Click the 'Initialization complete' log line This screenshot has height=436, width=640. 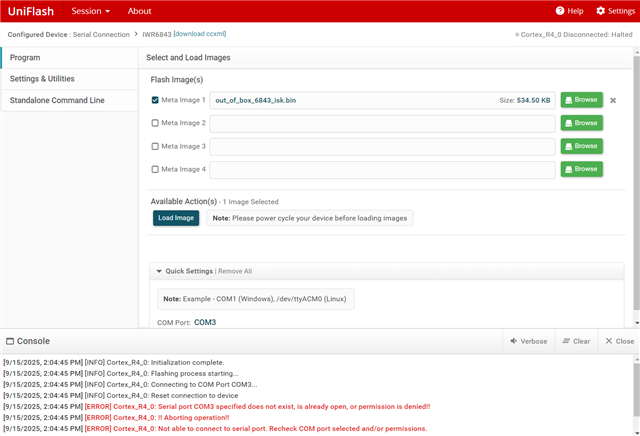(x=114, y=363)
